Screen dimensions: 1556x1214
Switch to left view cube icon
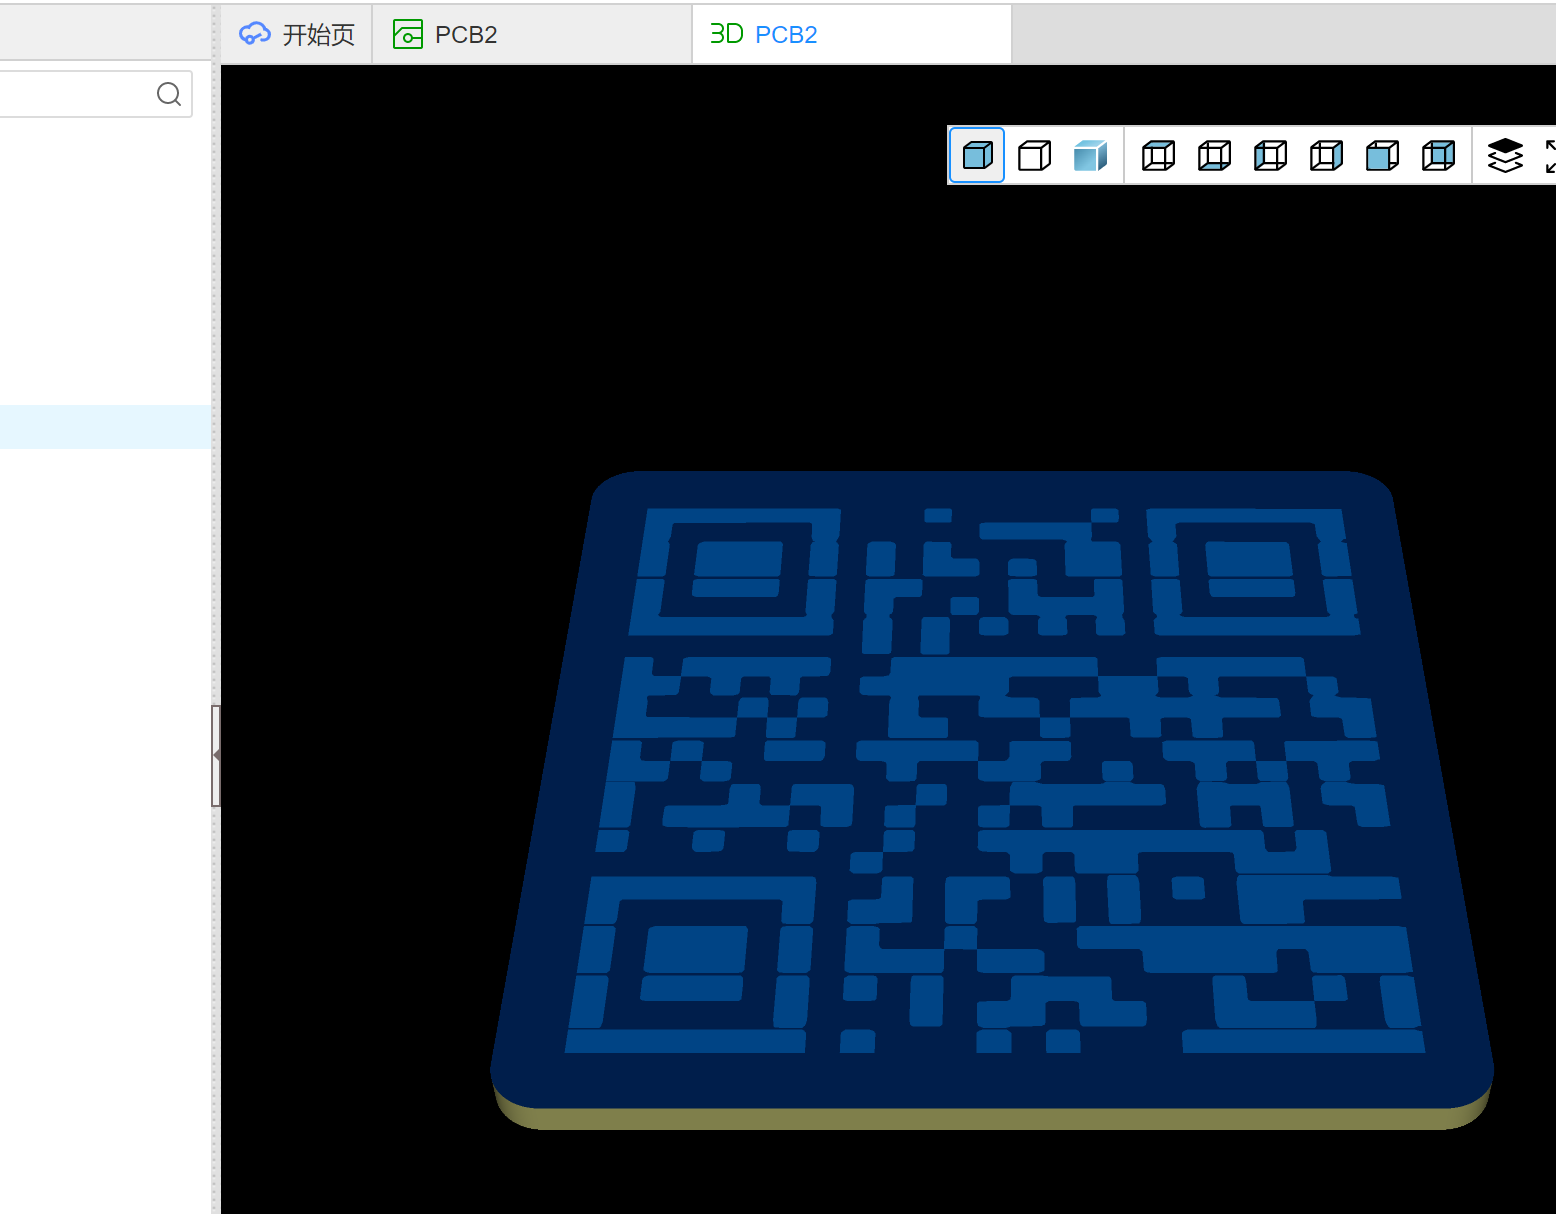1270,155
